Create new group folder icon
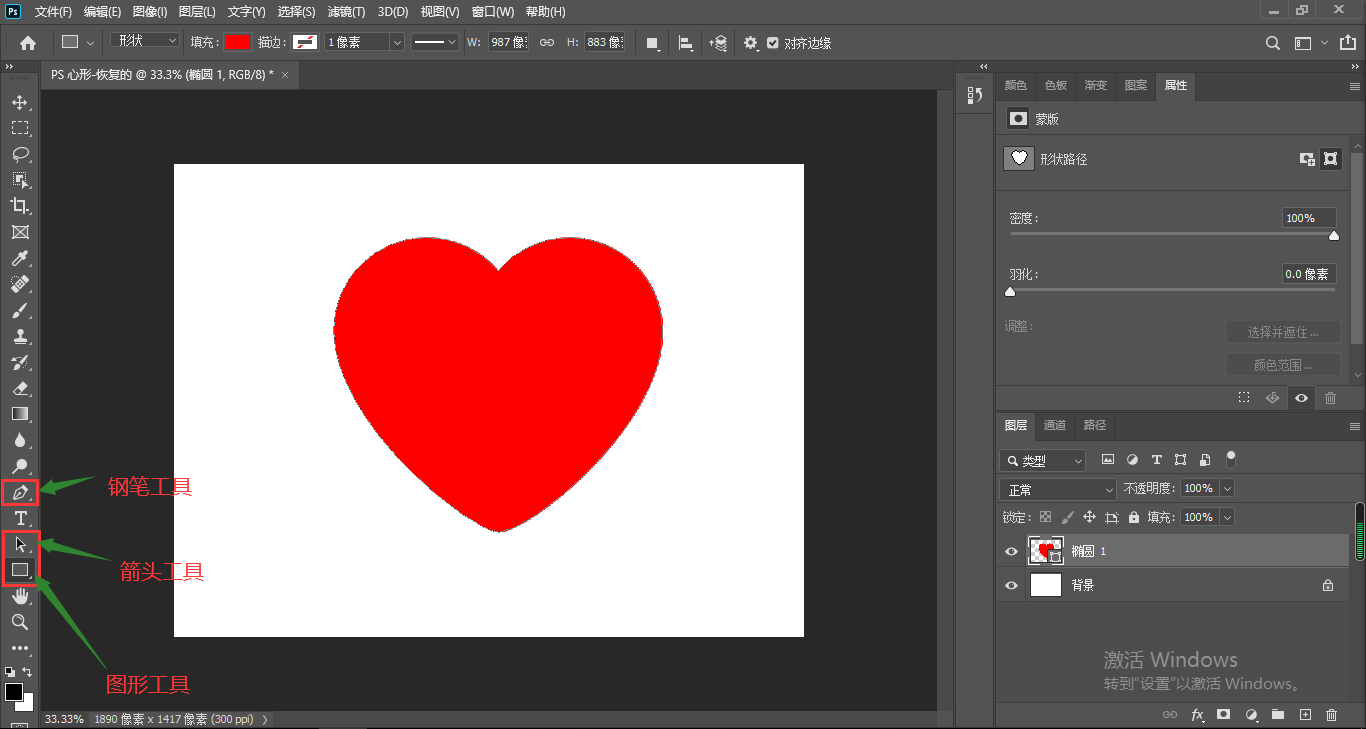This screenshot has width=1366, height=729. (x=1277, y=715)
